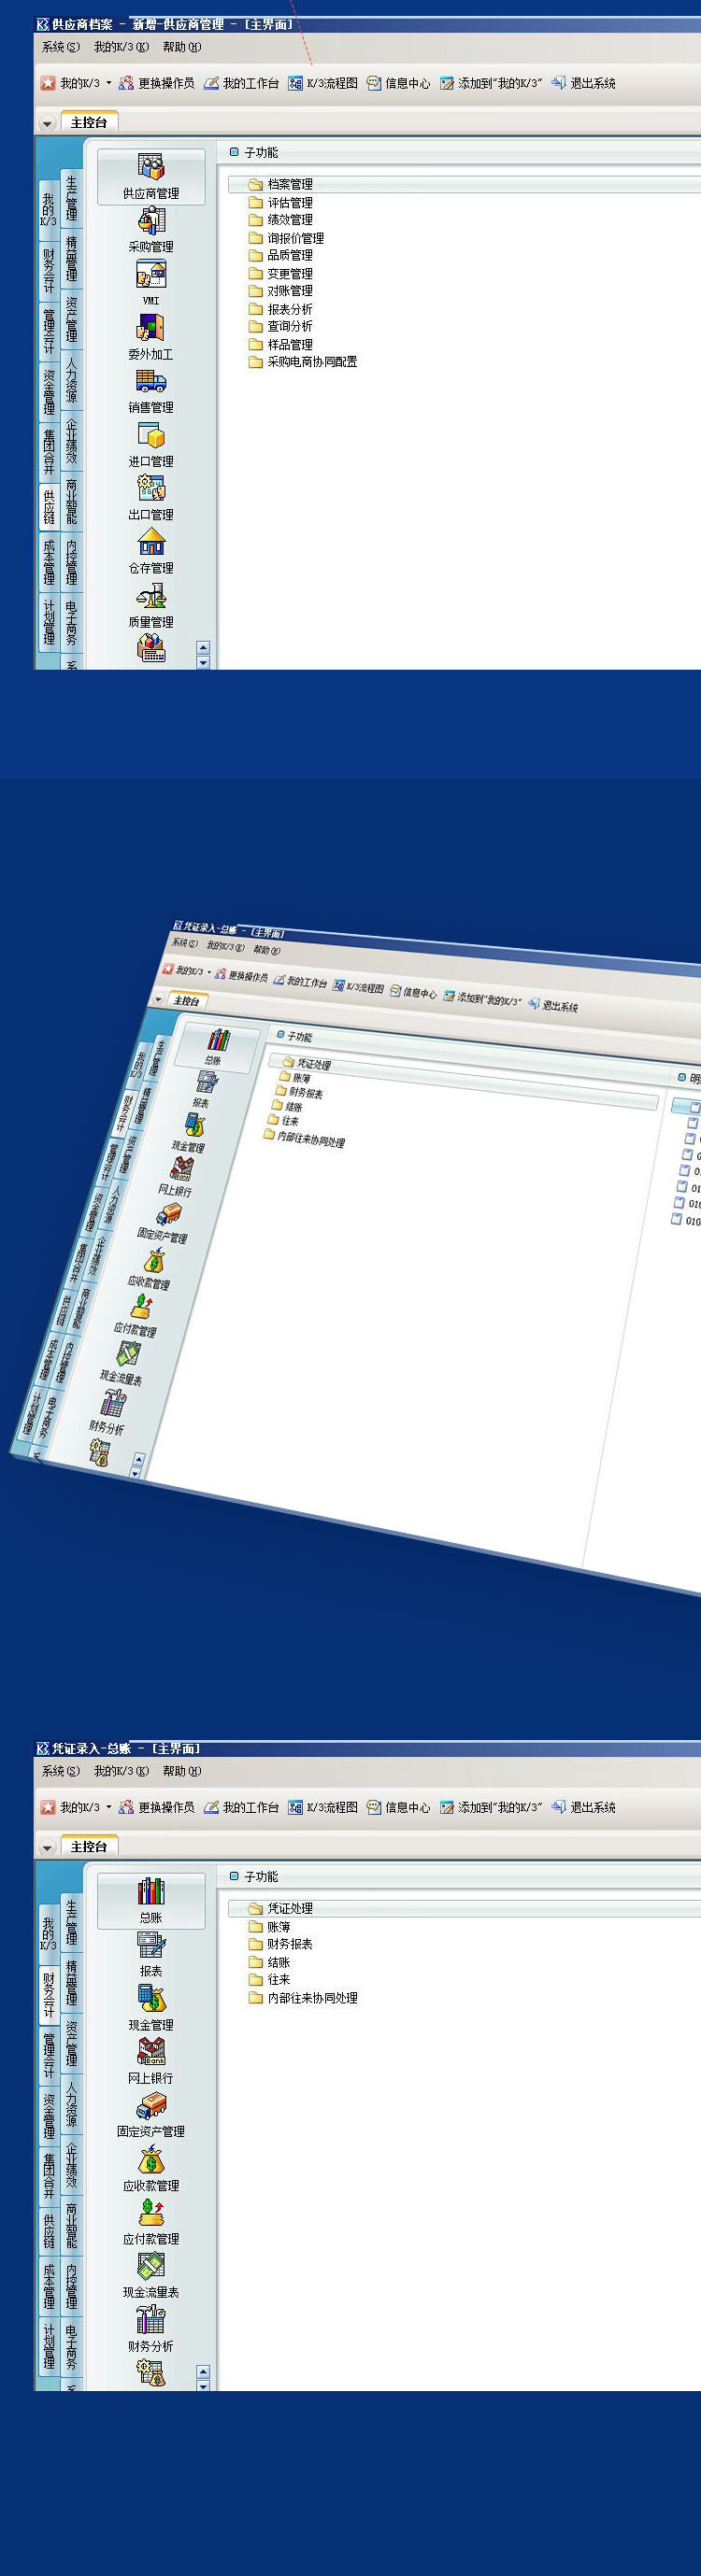This screenshot has width=701, height=2576.
Task: Select the VMI module icon
Action: [151, 275]
